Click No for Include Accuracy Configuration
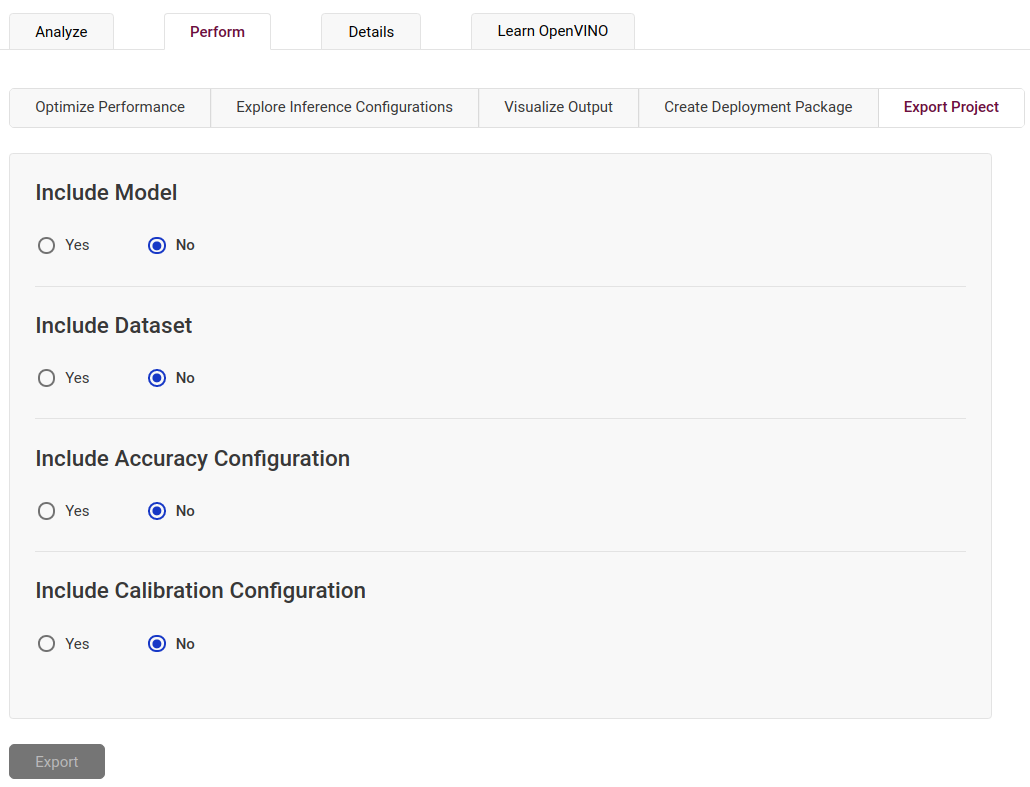 tap(157, 511)
